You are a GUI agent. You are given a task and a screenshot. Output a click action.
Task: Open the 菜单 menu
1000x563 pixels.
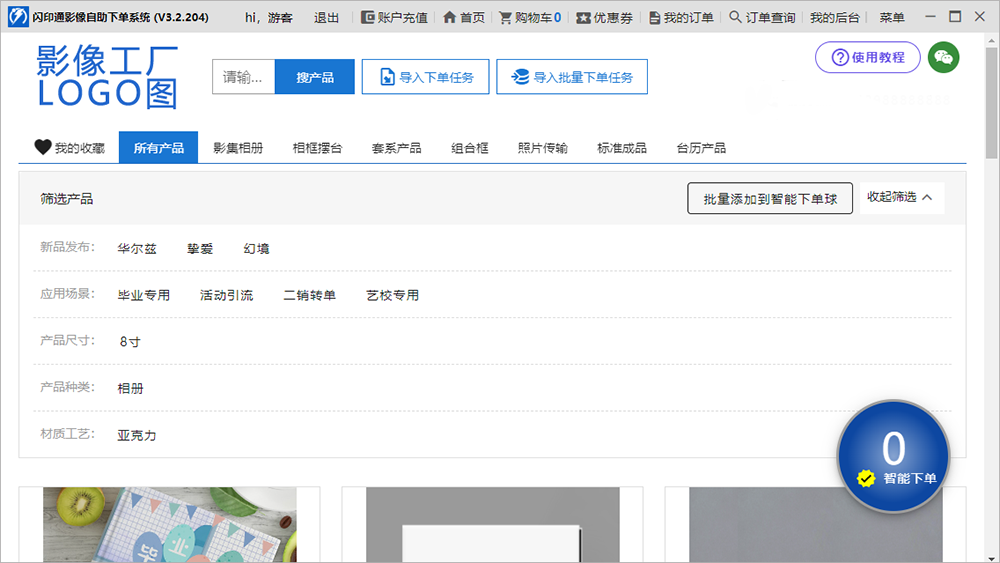[892, 18]
